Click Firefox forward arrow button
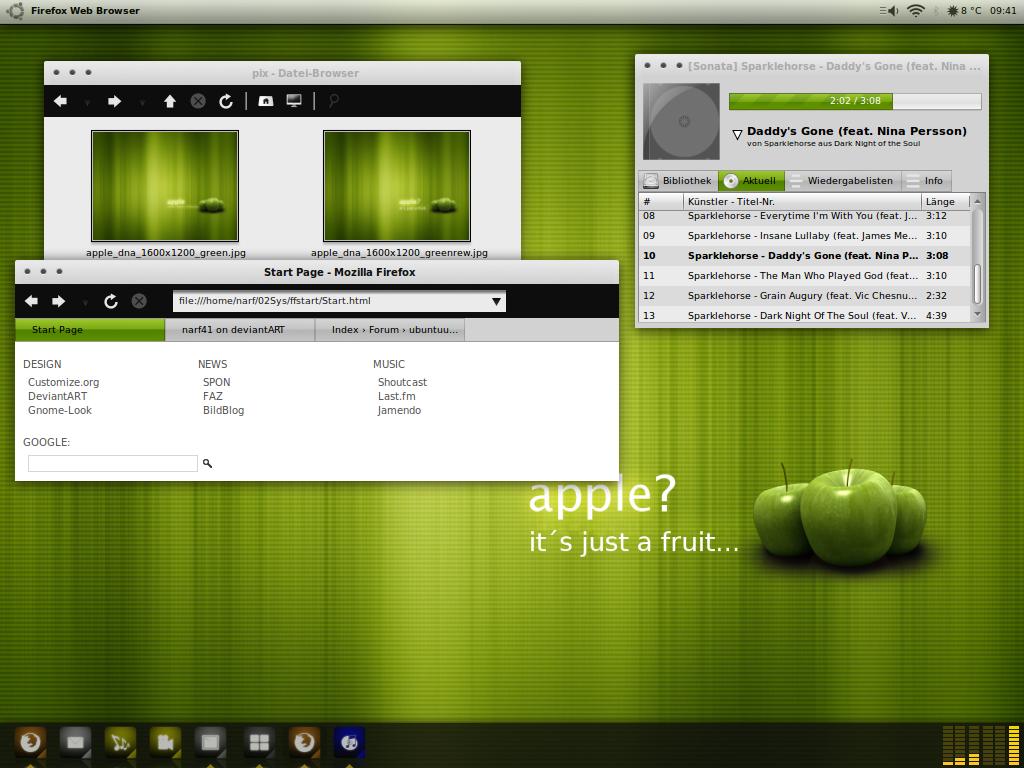The width and height of the screenshot is (1024, 768). point(58,301)
